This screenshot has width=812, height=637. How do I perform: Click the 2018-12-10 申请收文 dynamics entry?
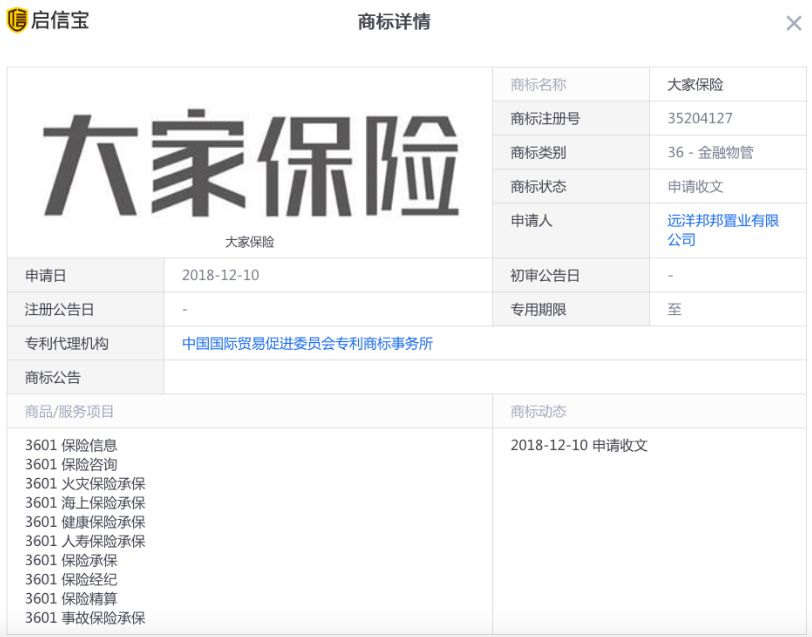(x=579, y=446)
